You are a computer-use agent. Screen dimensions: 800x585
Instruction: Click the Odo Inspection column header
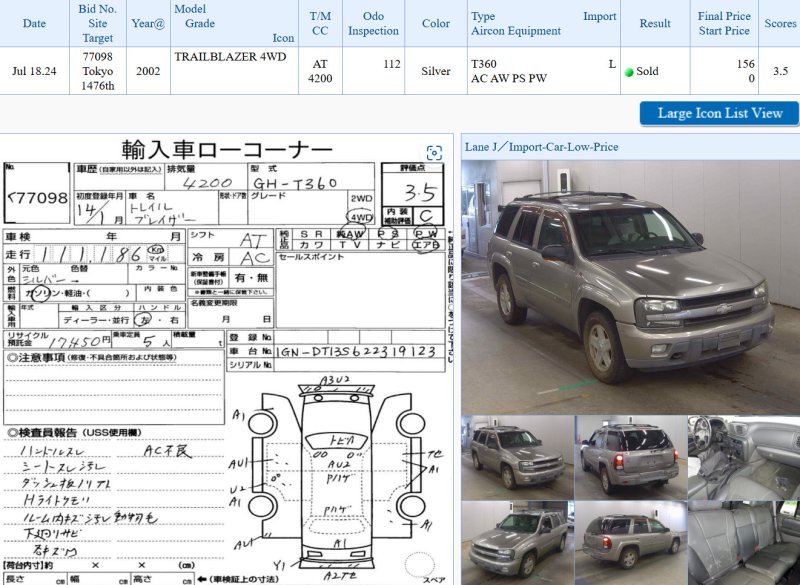373,23
